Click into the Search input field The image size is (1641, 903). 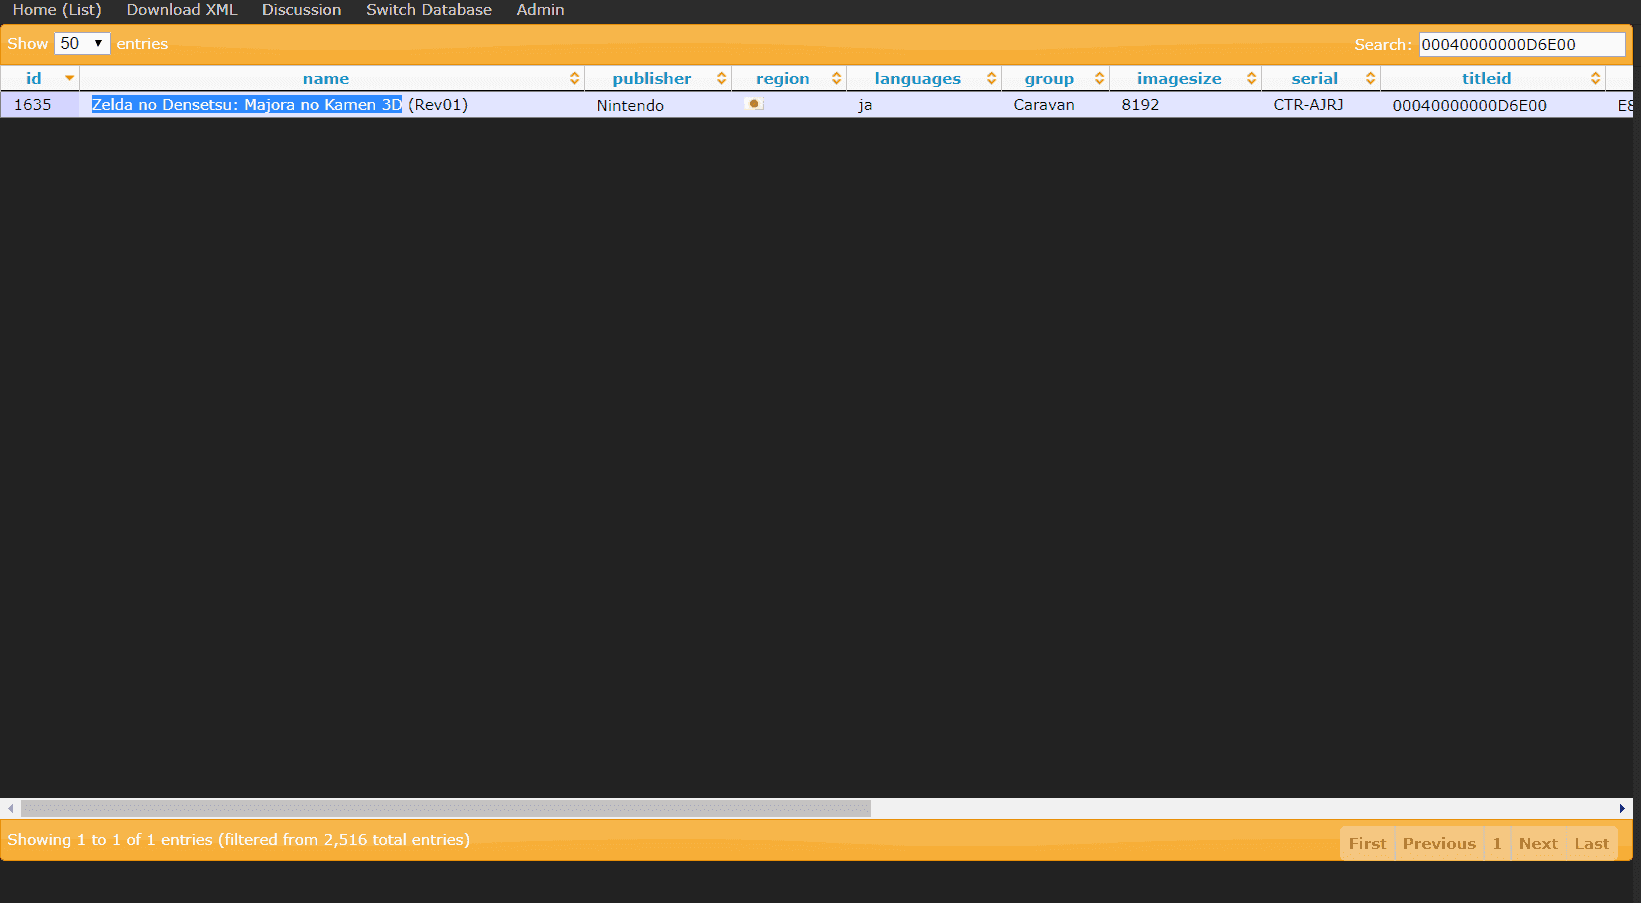point(1522,44)
